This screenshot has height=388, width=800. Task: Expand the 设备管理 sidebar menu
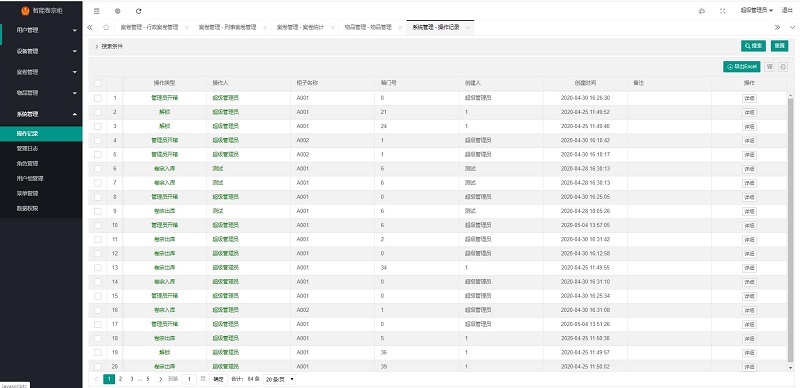click(41, 51)
